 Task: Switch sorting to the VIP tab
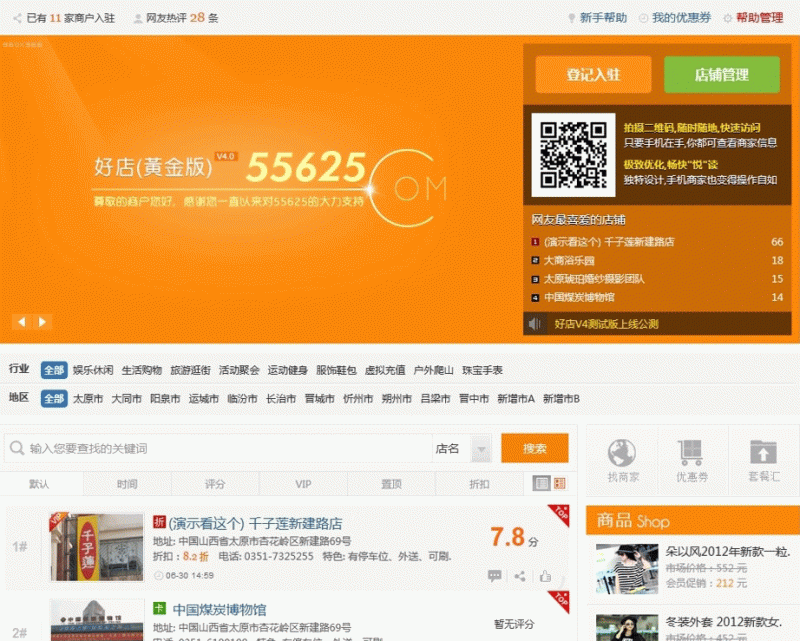pyautogui.click(x=303, y=484)
